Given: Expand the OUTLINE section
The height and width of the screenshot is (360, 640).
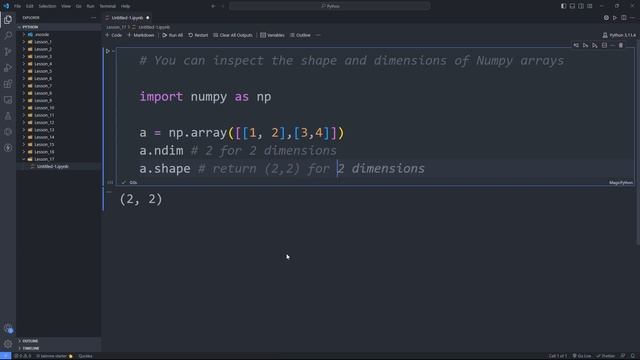Looking at the screenshot, I should (58, 341).
